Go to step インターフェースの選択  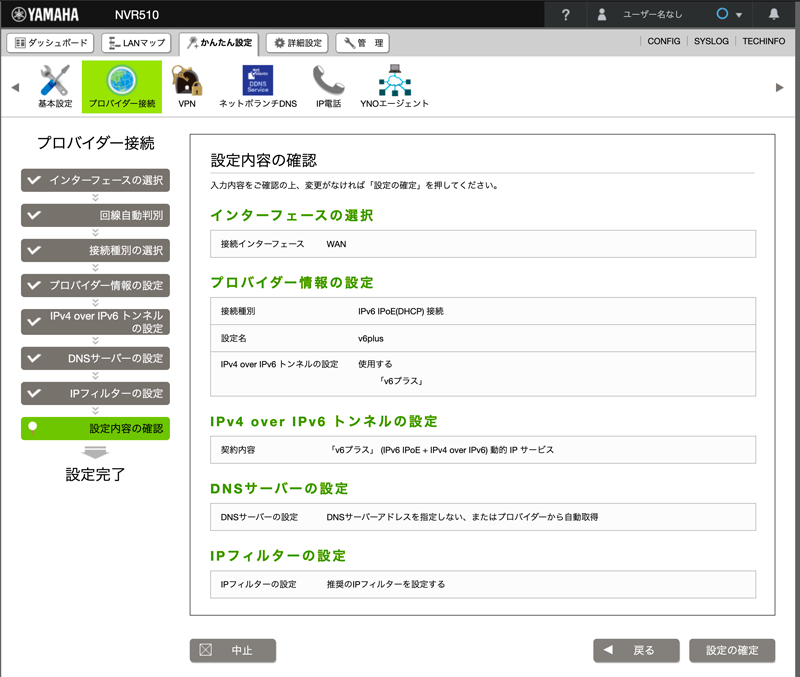click(95, 180)
